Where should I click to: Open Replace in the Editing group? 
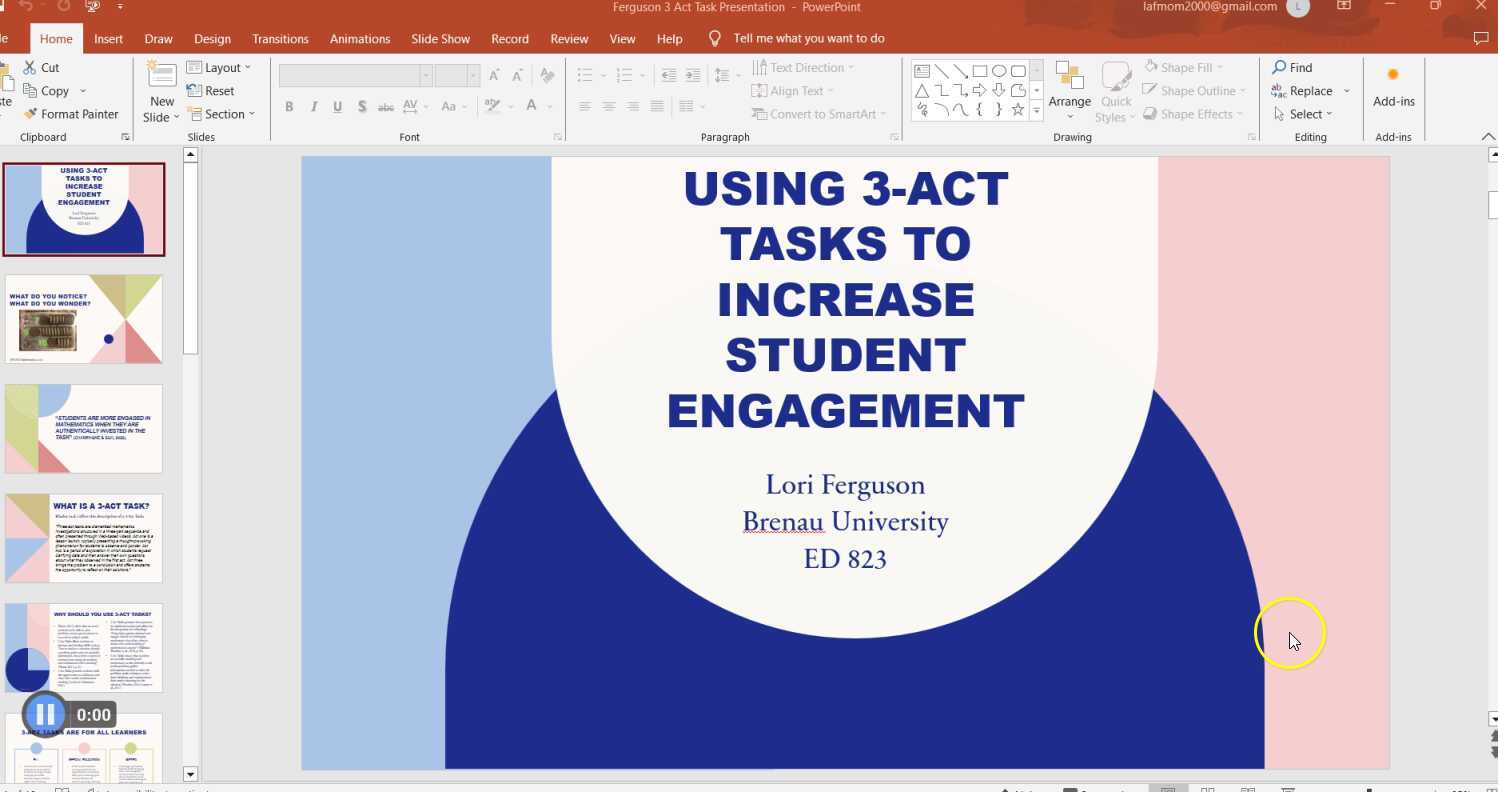click(x=1306, y=90)
